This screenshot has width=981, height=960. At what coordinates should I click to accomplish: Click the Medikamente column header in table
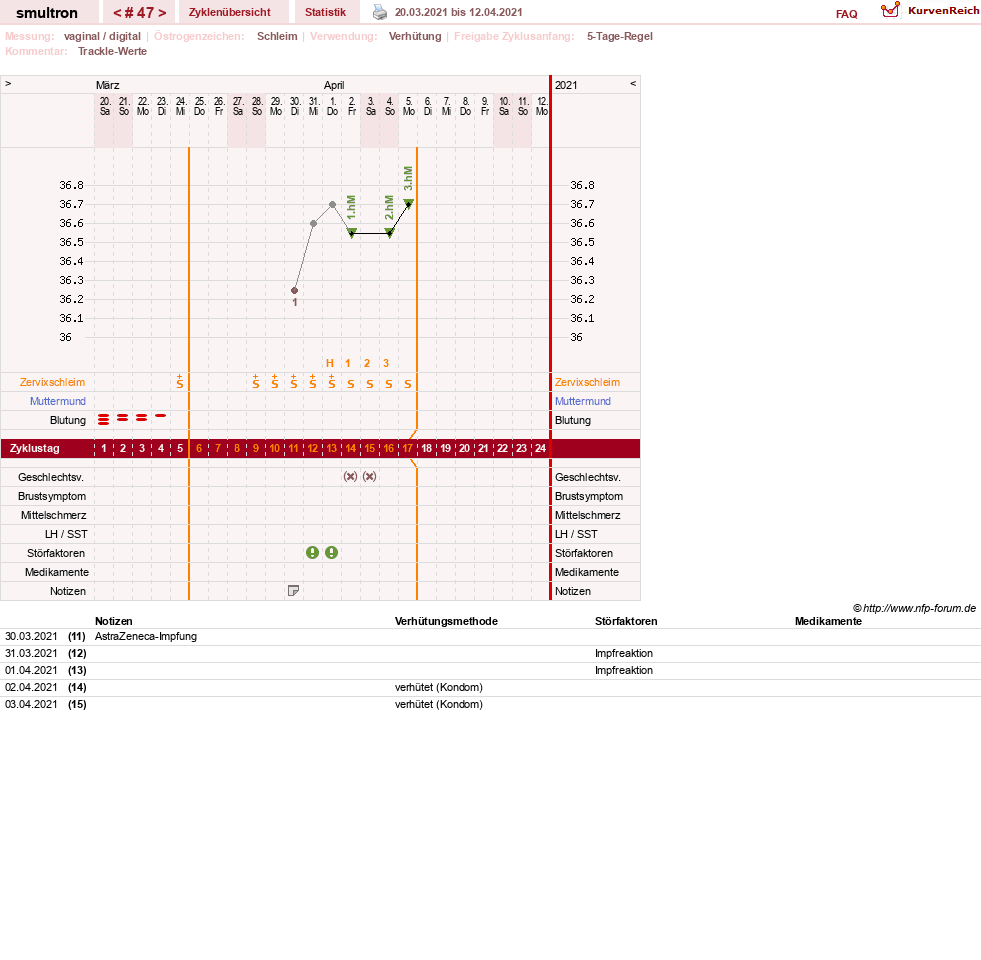coord(828,621)
